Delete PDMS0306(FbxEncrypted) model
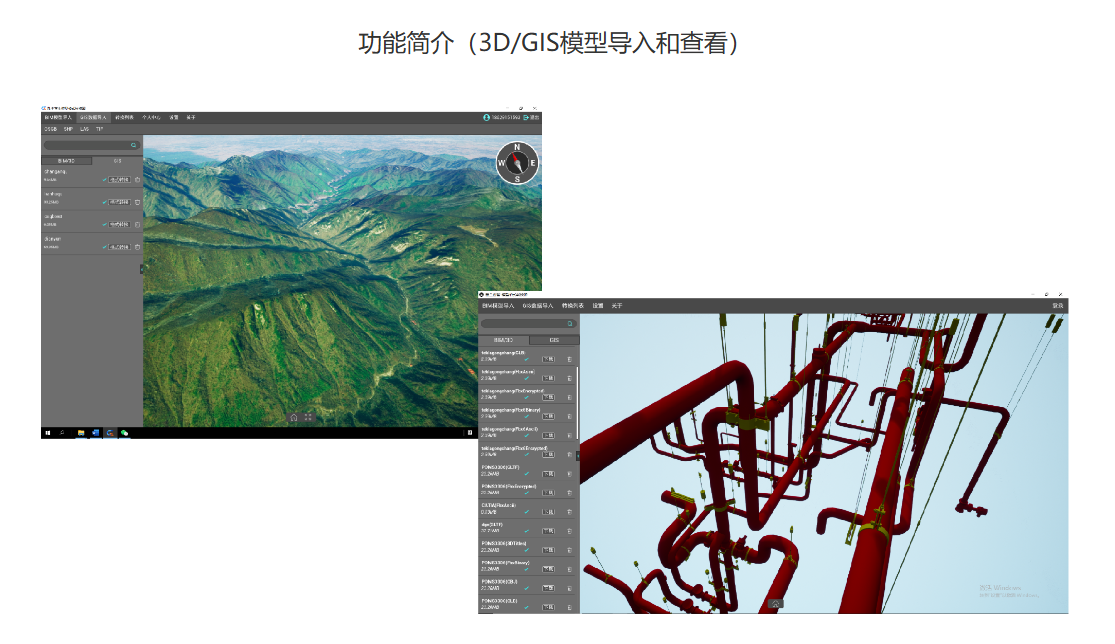Image resolution: width=1115 pixels, height=644 pixels. [570, 493]
